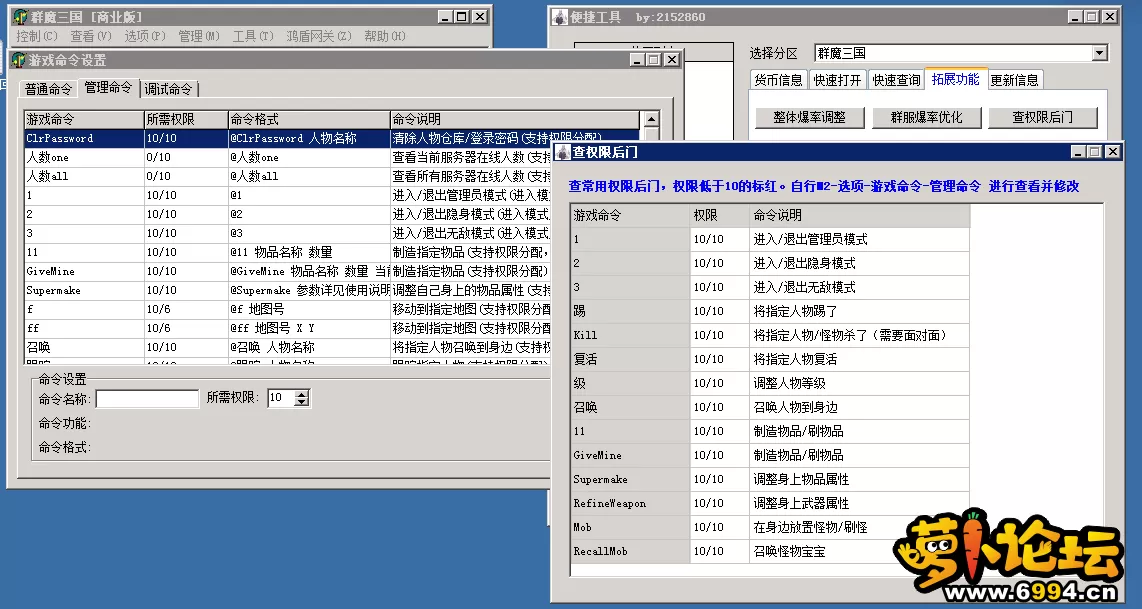Open the 管理(M) menu
1142x609 pixels.
coord(199,36)
